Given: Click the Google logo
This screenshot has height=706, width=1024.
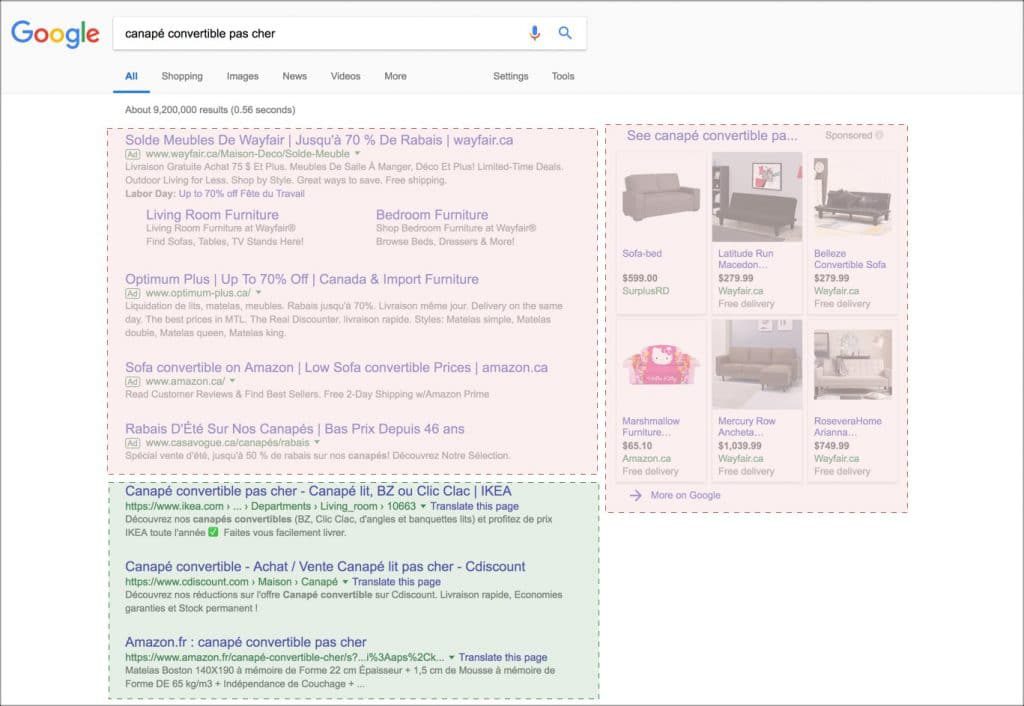Looking at the screenshot, I should pyautogui.click(x=56, y=33).
